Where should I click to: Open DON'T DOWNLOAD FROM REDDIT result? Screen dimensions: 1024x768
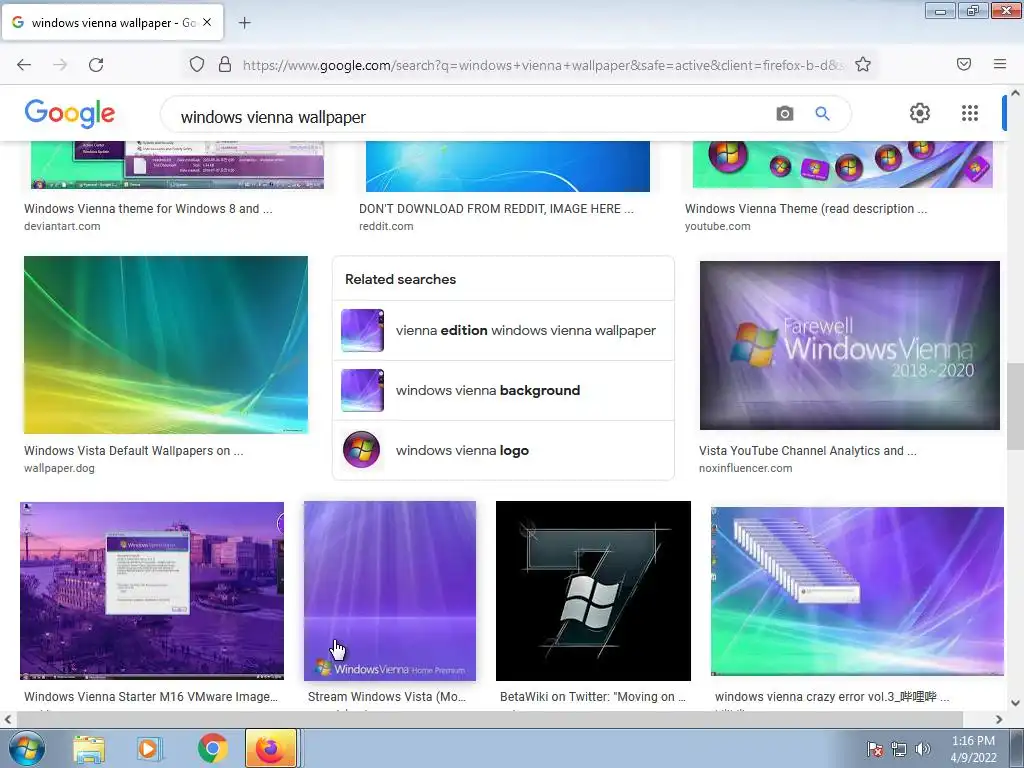(496, 209)
